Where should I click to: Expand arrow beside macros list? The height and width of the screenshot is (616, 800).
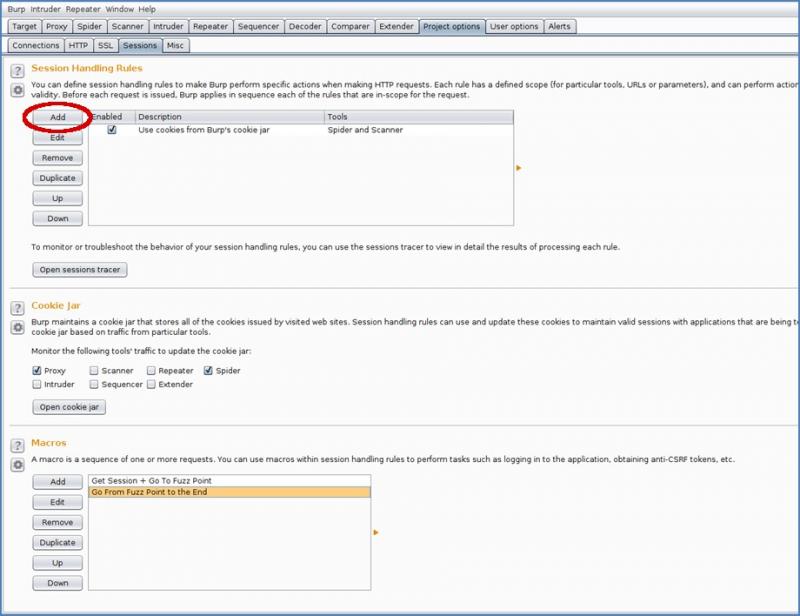376,532
